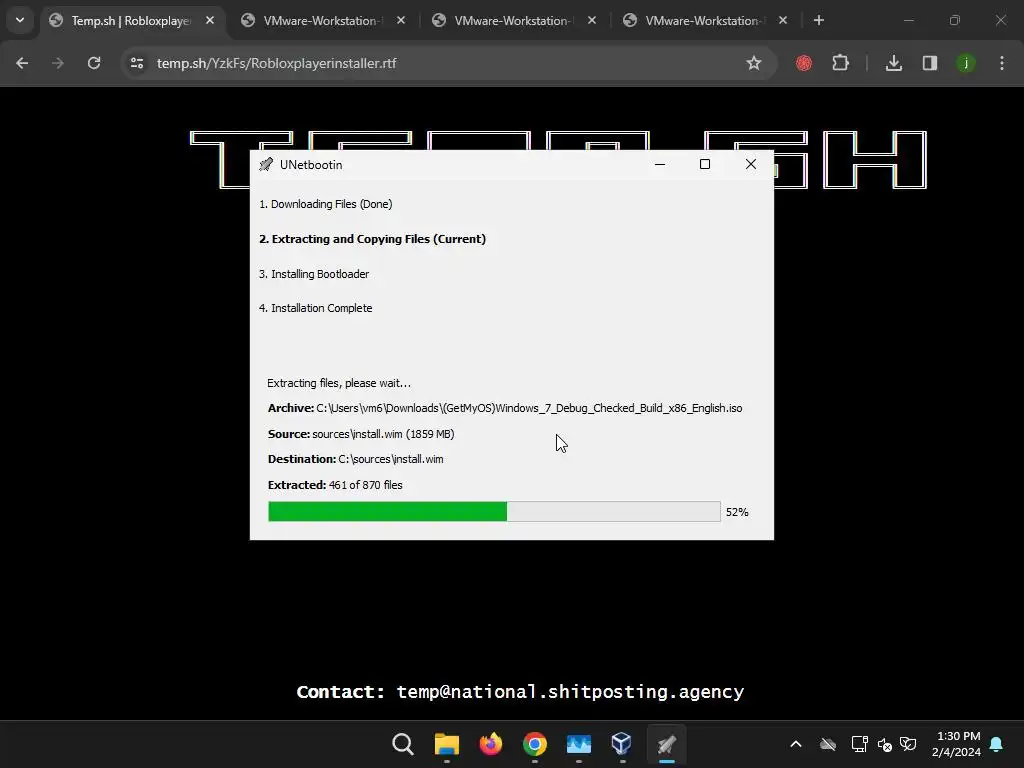The width and height of the screenshot is (1024, 768).
Task: Open Chrome three-dot menu
Action: click(1002, 63)
